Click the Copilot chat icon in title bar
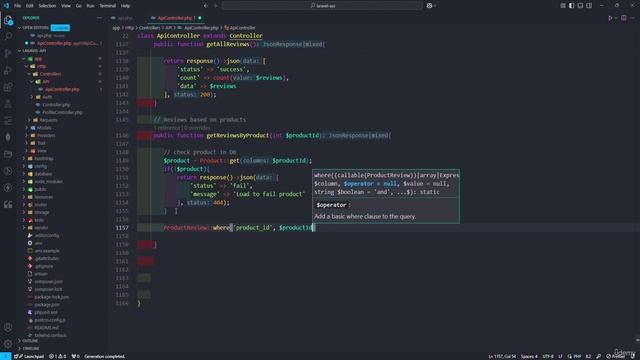This screenshot has height=360, width=640. tap(429, 6)
